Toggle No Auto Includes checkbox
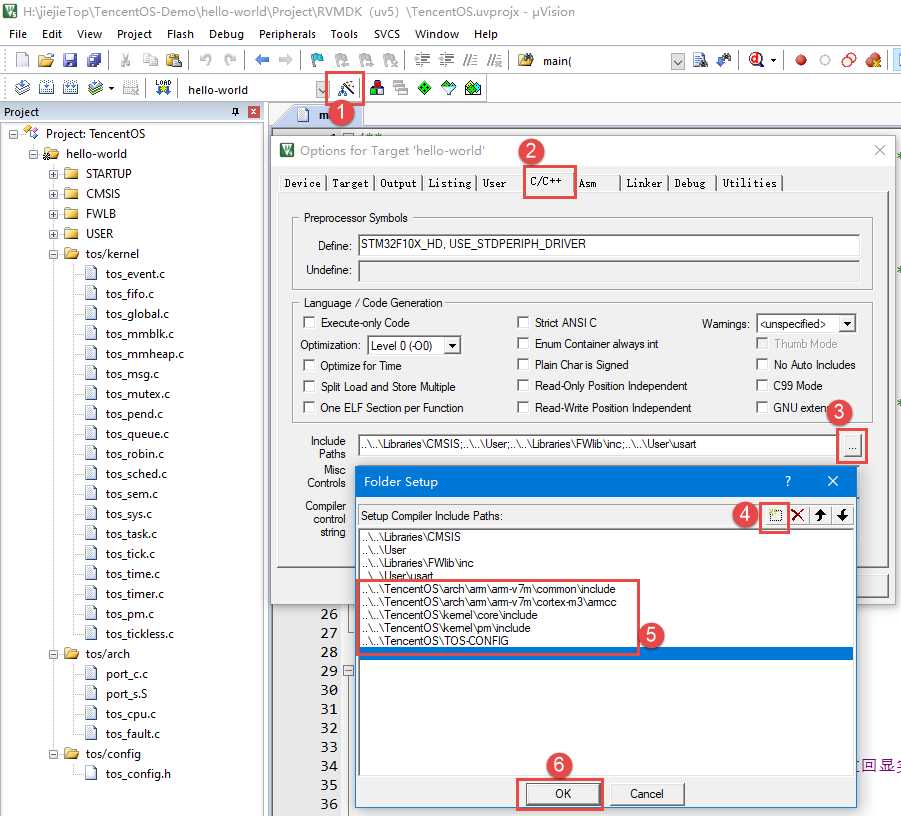 tap(762, 365)
